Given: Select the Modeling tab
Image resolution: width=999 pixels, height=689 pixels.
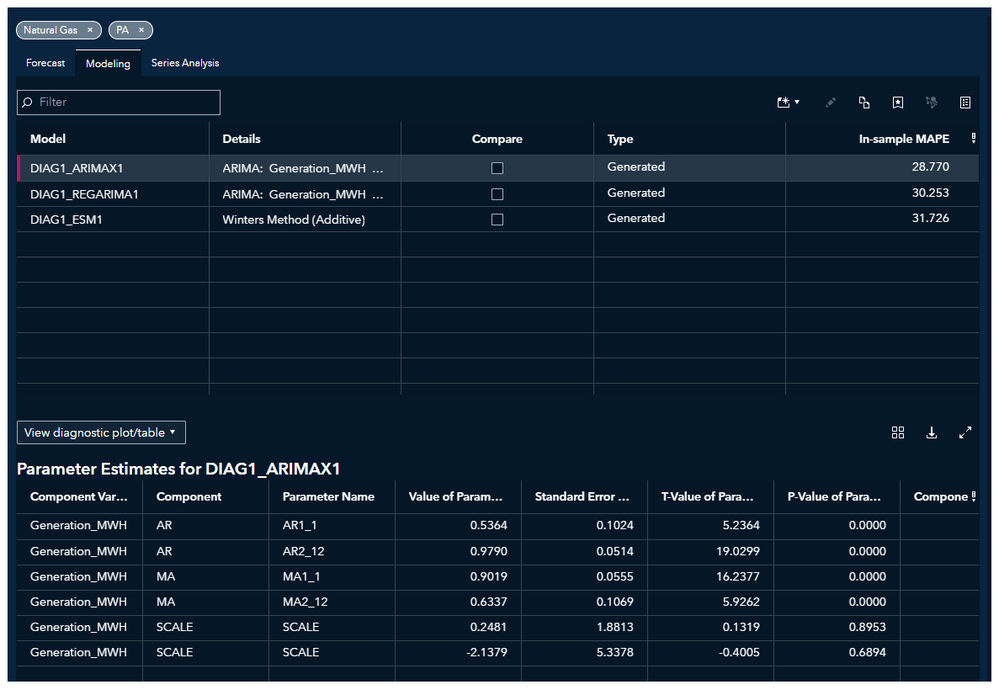Looking at the screenshot, I should pos(108,63).
